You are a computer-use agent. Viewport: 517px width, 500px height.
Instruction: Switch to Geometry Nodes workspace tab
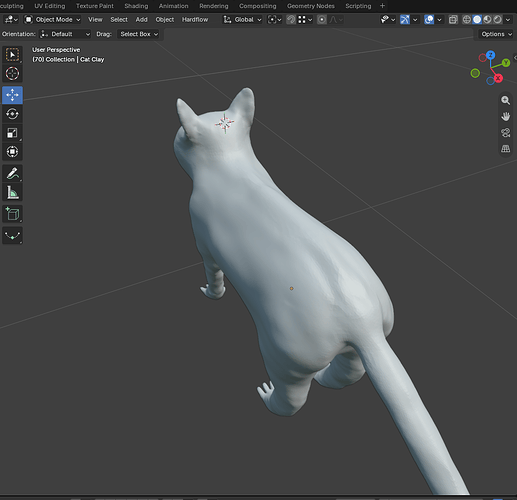311,6
